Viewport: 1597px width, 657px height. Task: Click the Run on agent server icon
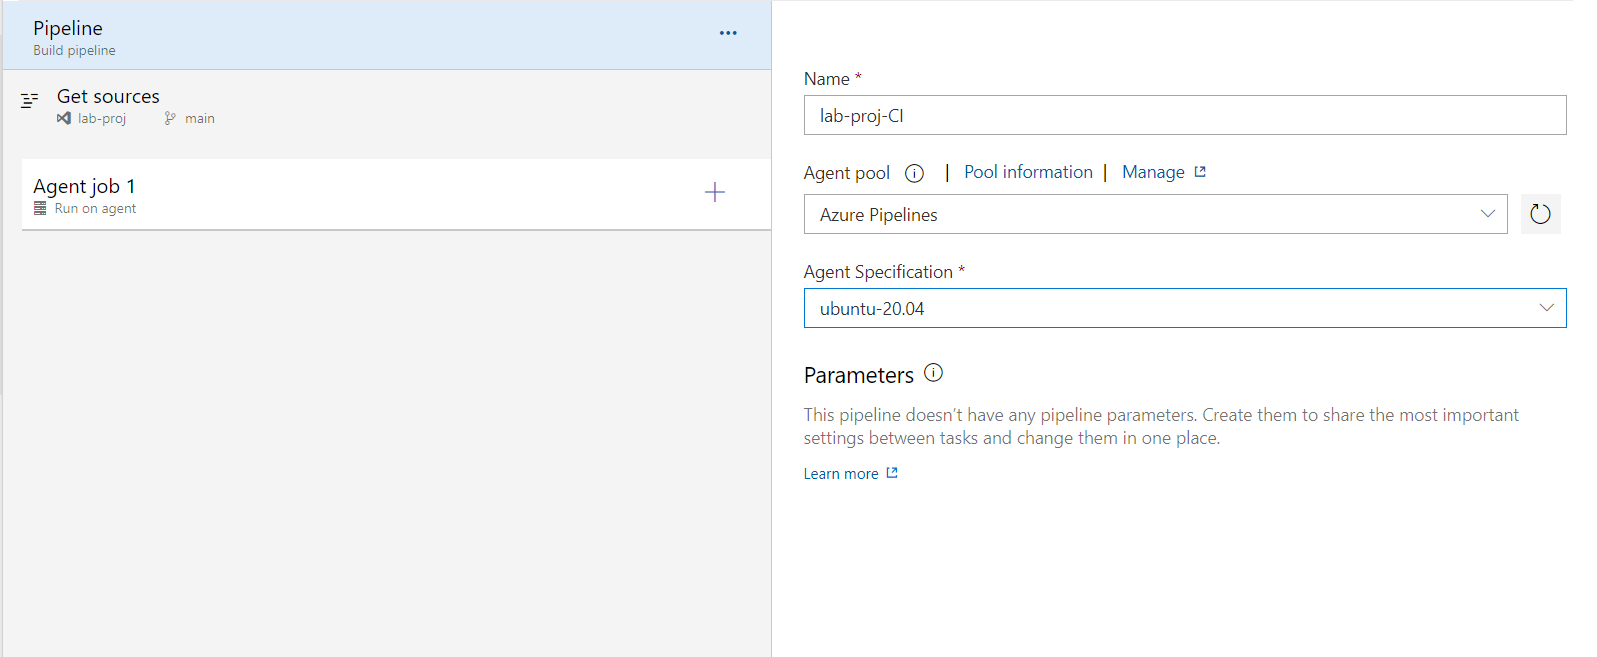(40, 208)
